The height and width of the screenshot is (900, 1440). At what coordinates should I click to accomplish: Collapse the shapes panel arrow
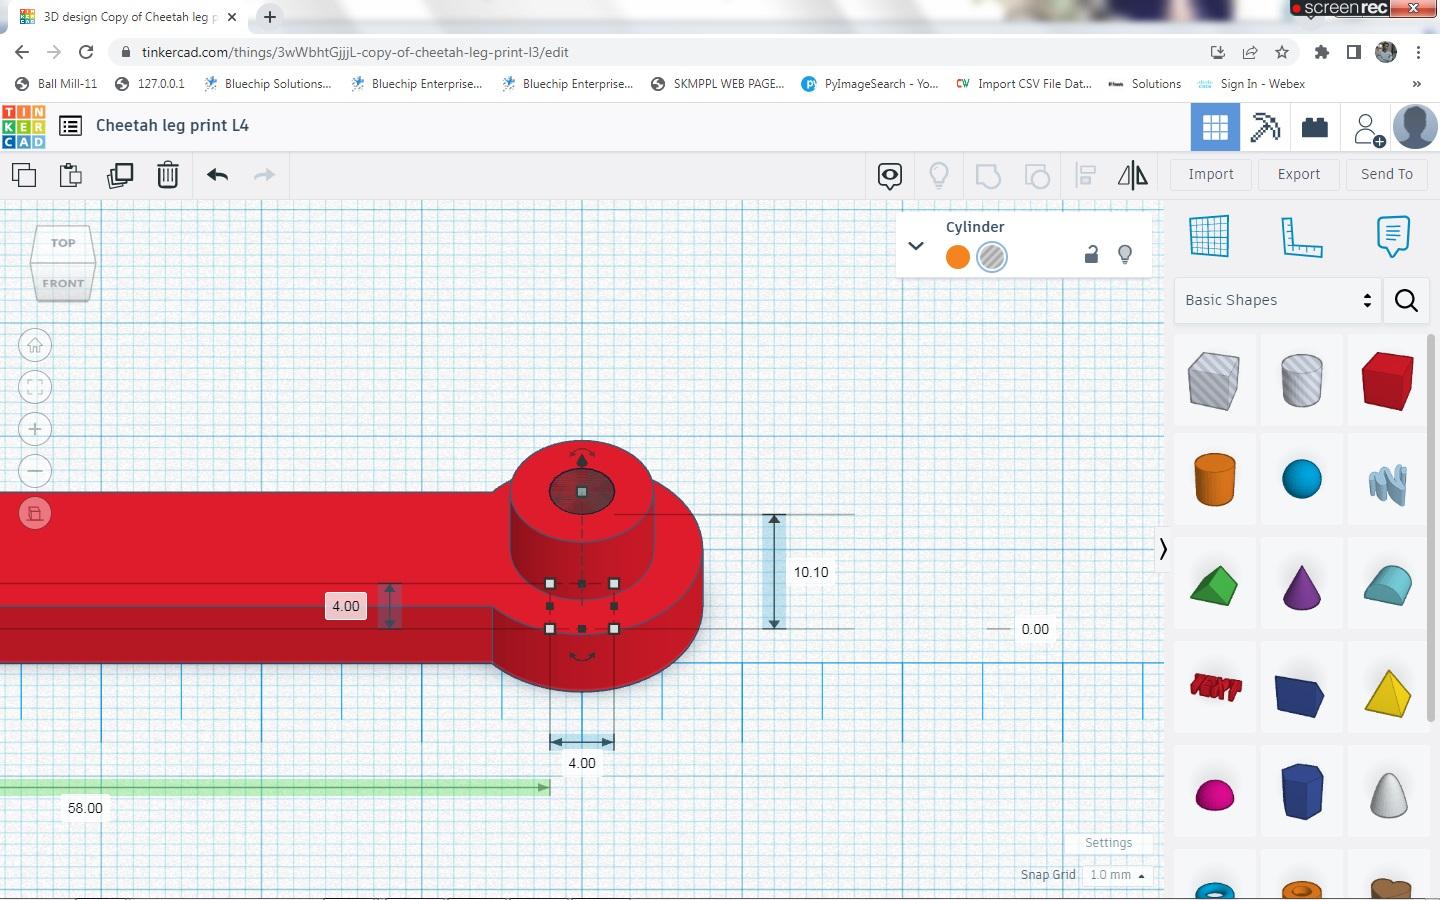click(x=1163, y=549)
